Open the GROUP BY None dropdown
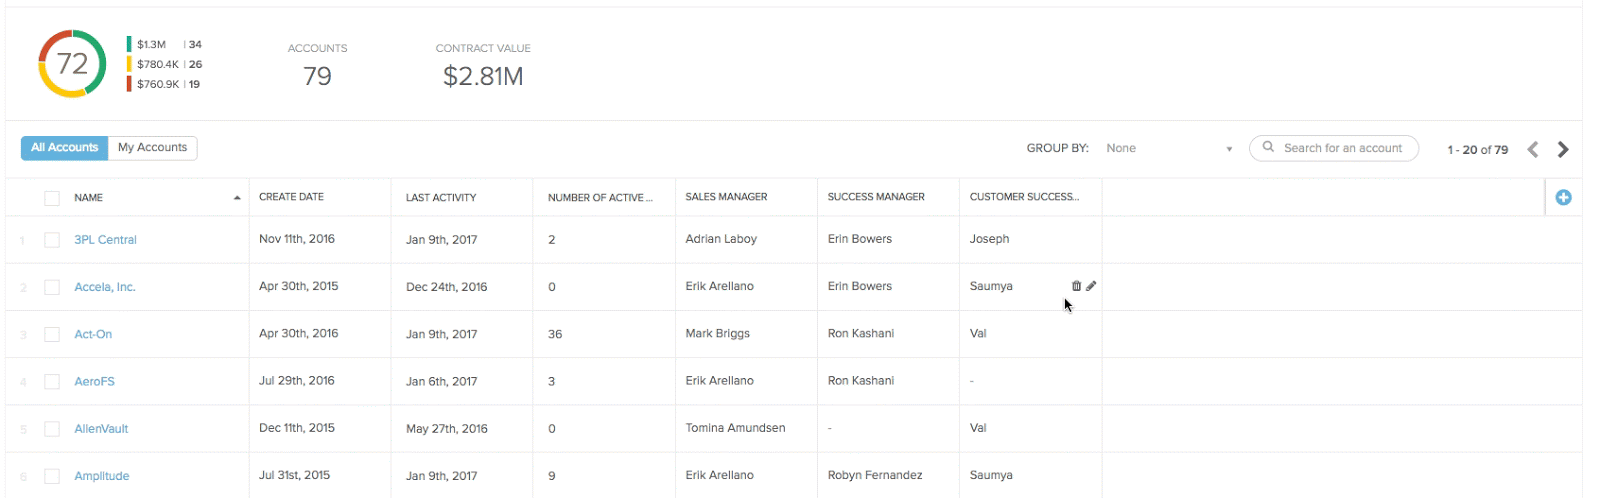Screen dimensions: 1600x498 click(x=1169, y=148)
